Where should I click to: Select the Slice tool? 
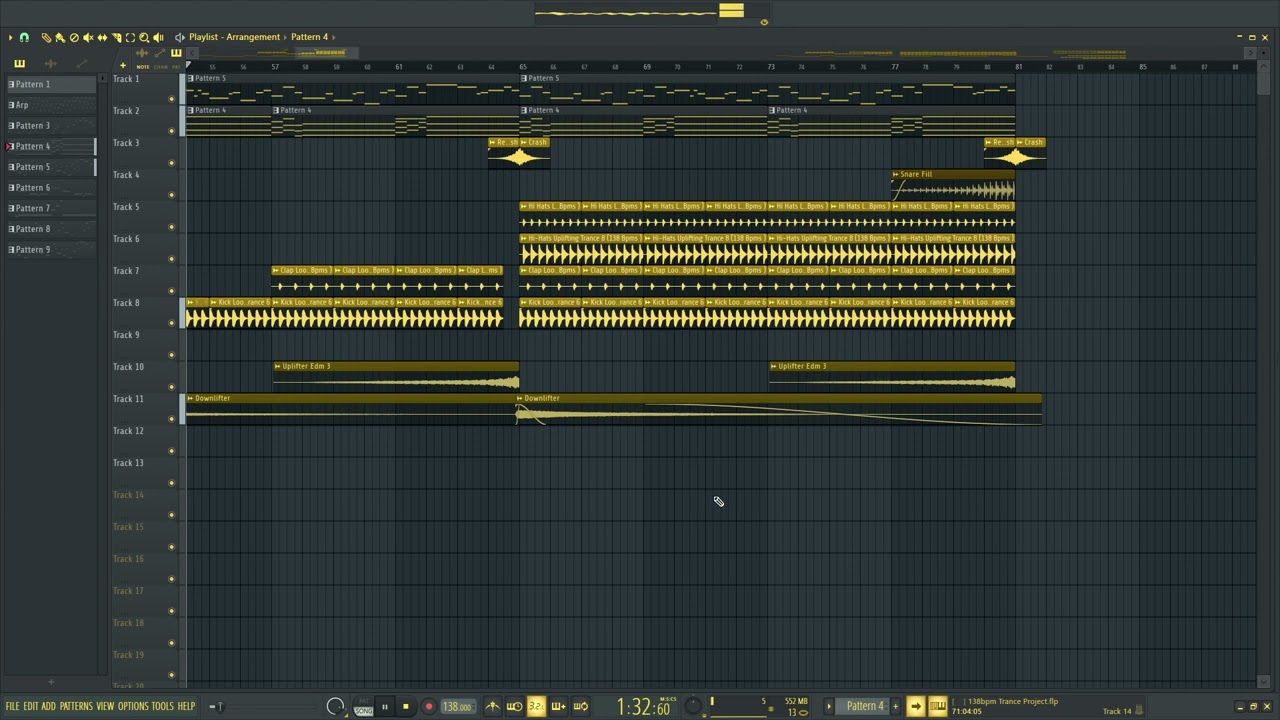coord(116,37)
